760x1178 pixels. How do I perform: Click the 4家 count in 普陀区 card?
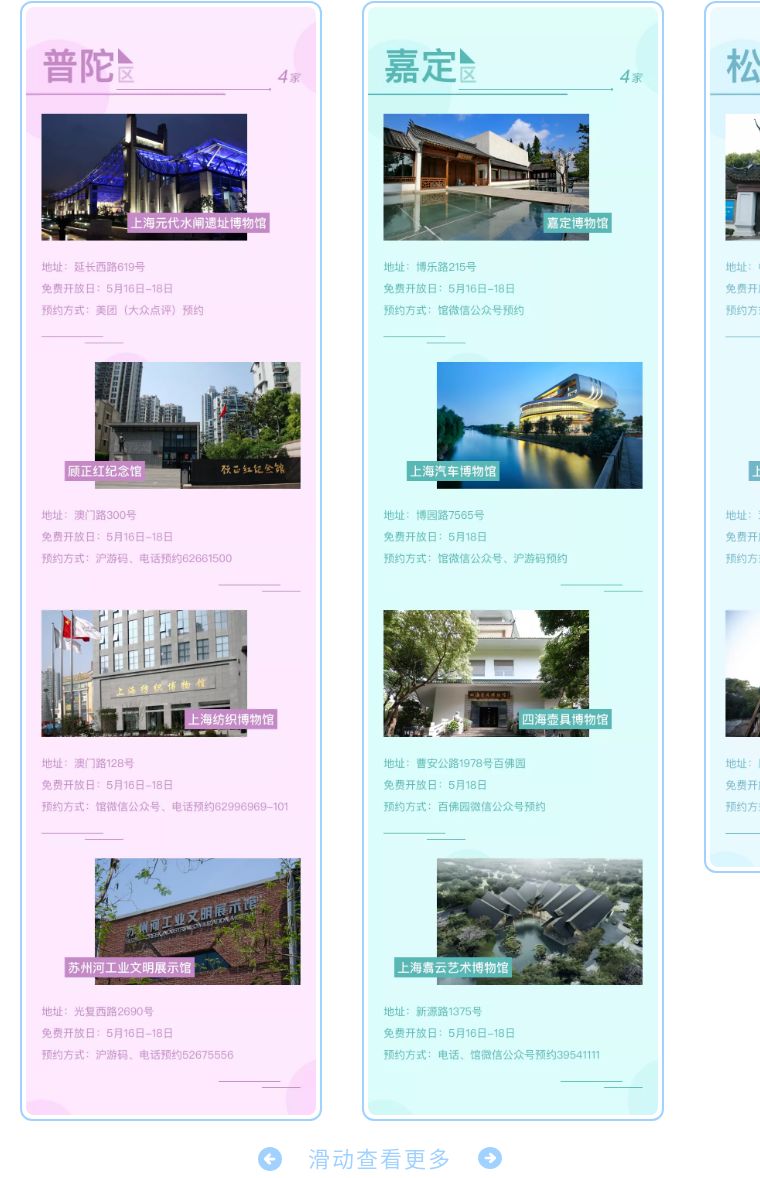pyautogui.click(x=289, y=77)
